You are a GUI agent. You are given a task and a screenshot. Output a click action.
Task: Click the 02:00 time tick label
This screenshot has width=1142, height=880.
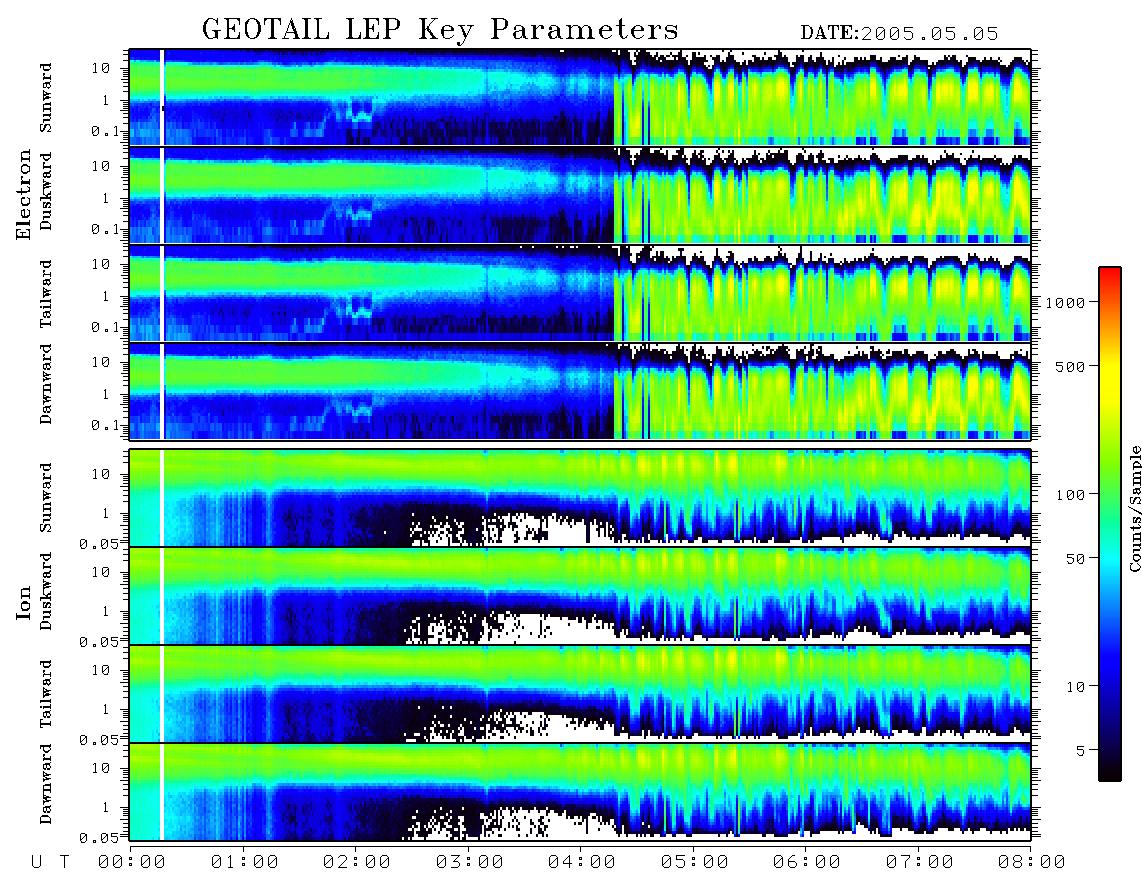[x=357, y=862]
